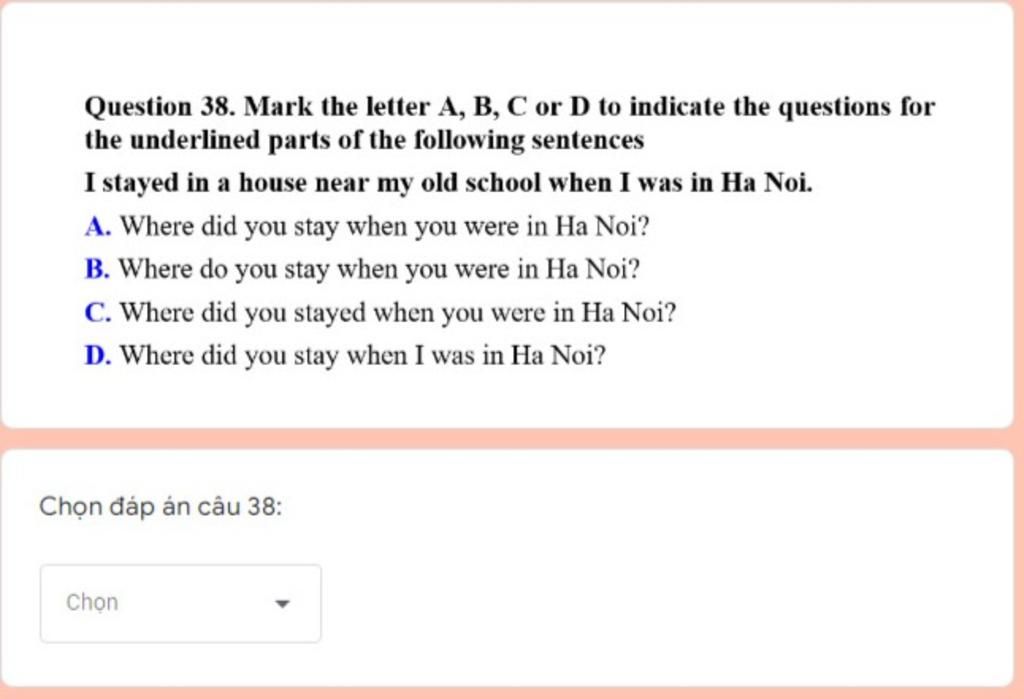Screen dimensions: 1024x699
Task: Click the 'Chọn' placeholder text
Action: pos(92,603)
